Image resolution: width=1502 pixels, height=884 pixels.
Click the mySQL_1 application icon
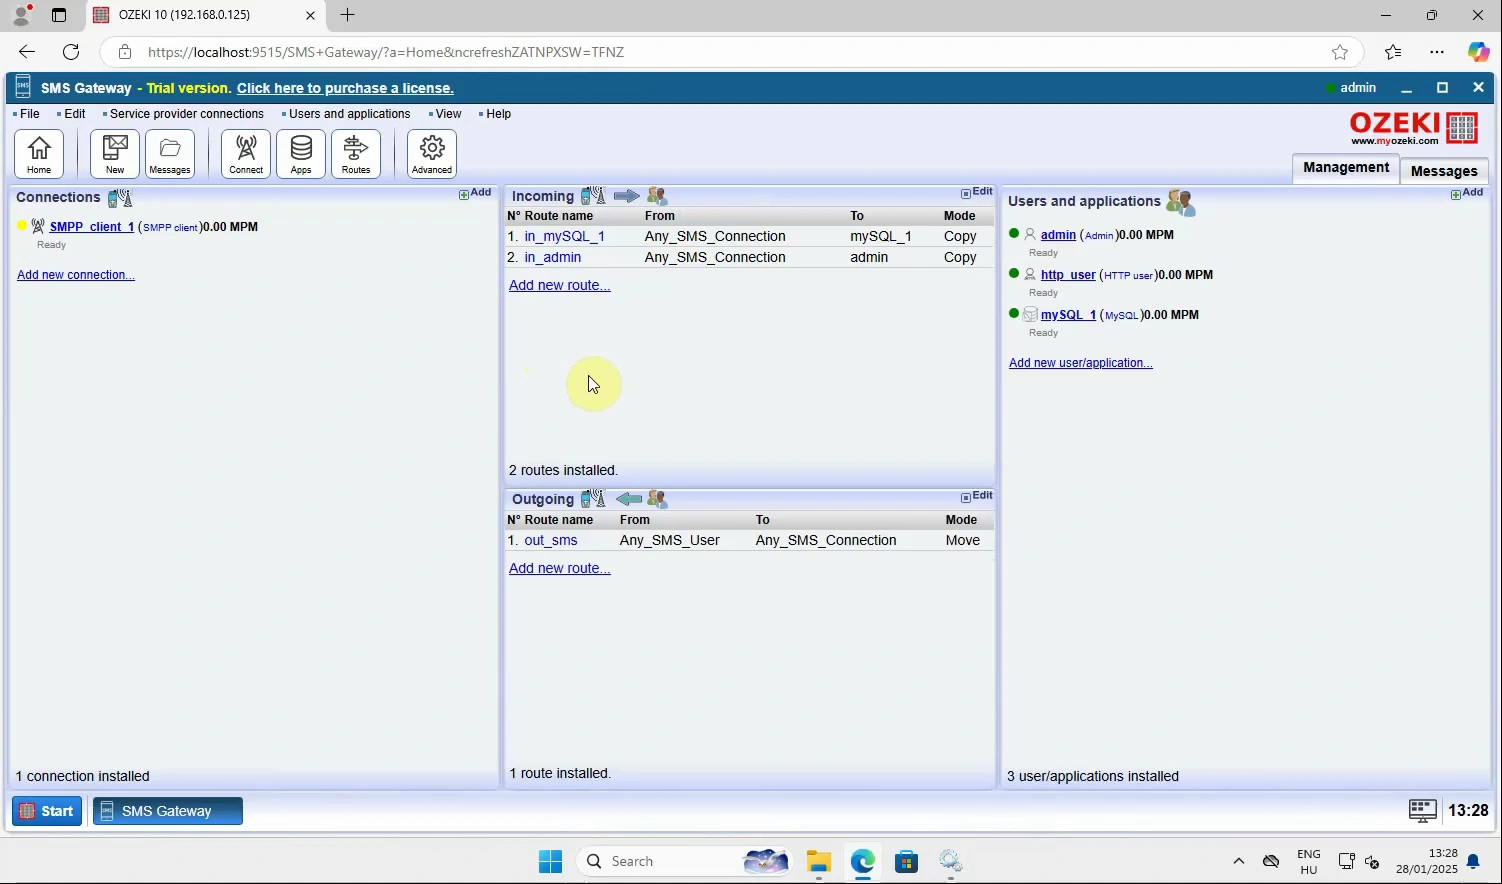(x=1030, y=315)
